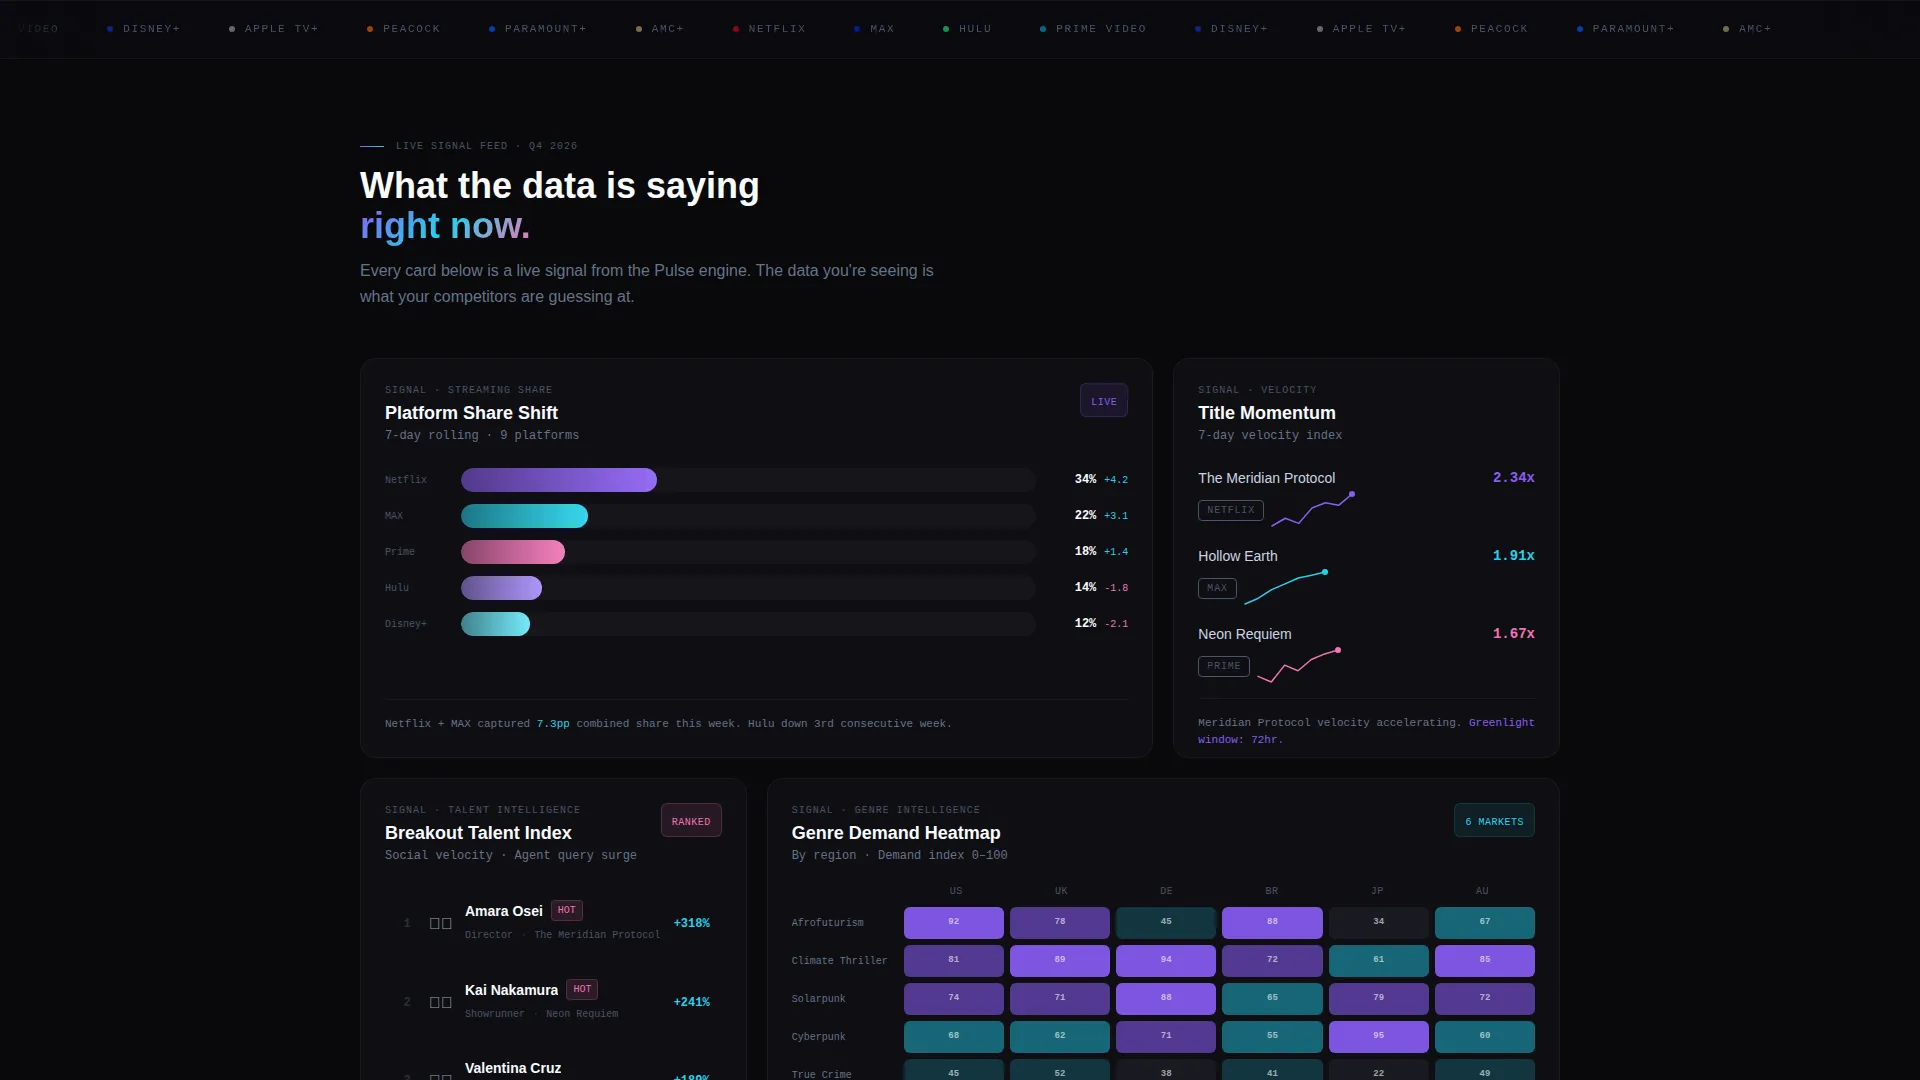
Task: Click the Afrofuturism JP cell showing 34
Action: click(x=1379, y=923)
